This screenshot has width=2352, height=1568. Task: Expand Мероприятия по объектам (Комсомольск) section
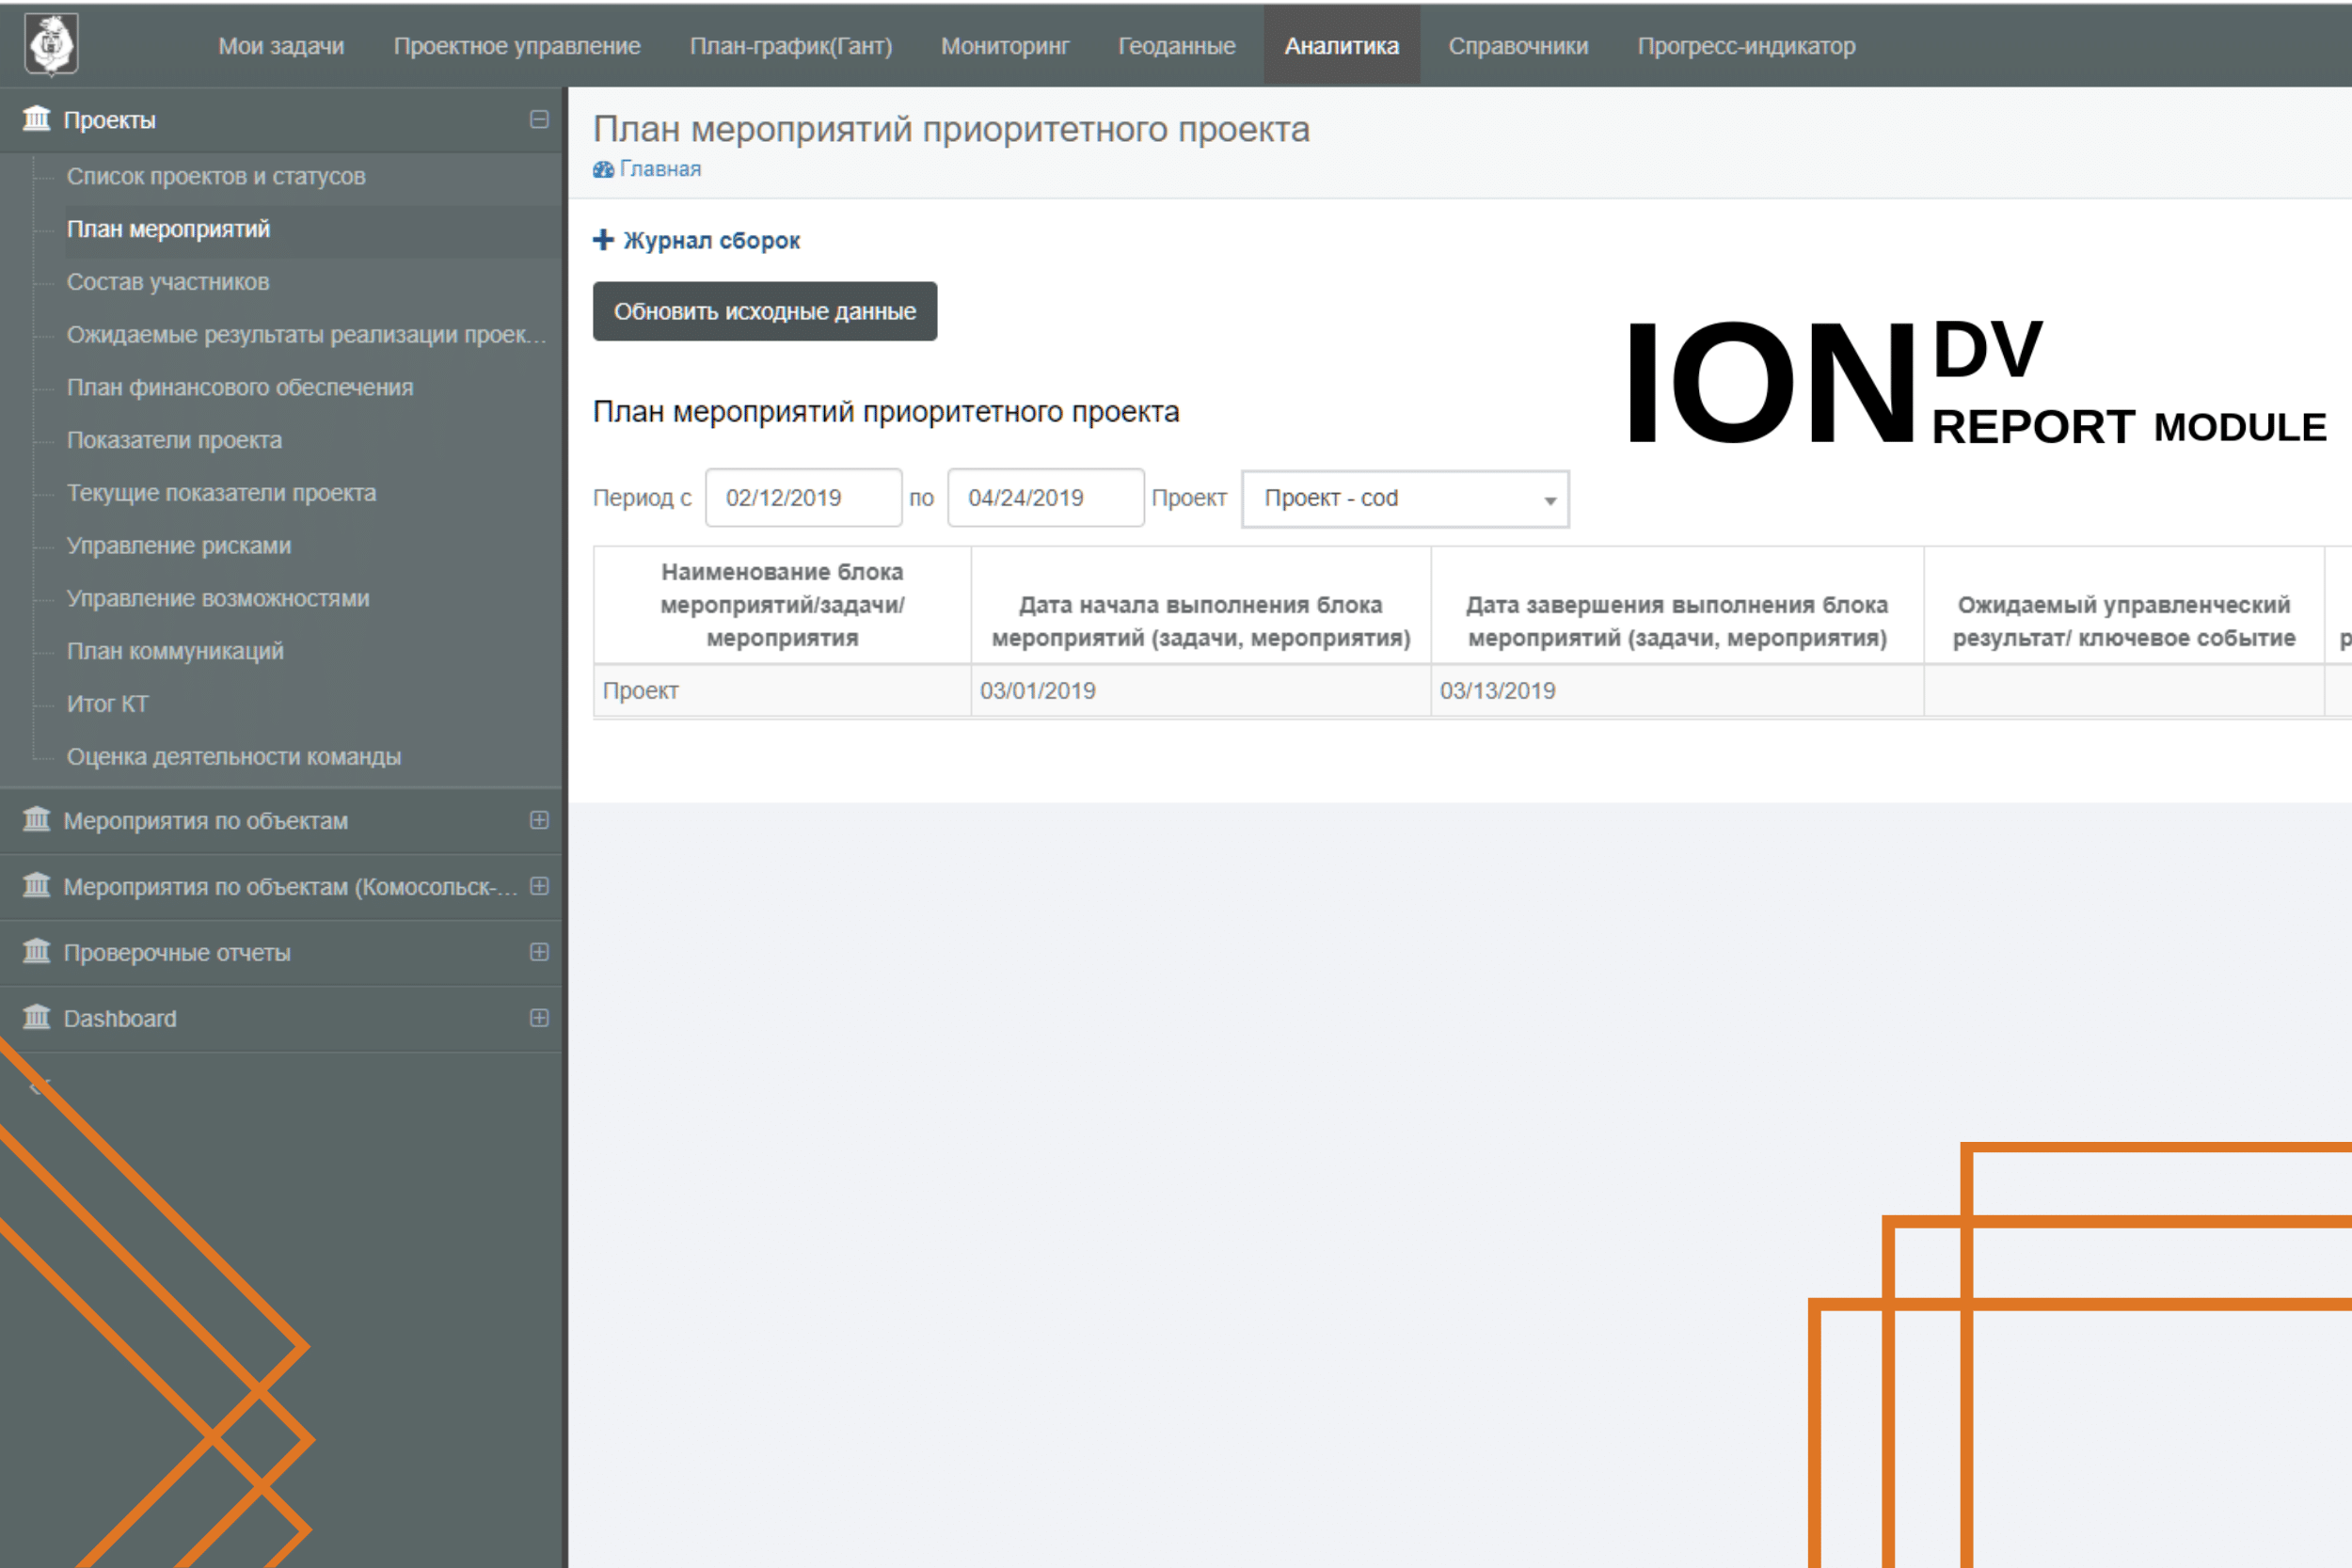pyautogui.click(x=539, y=886)
